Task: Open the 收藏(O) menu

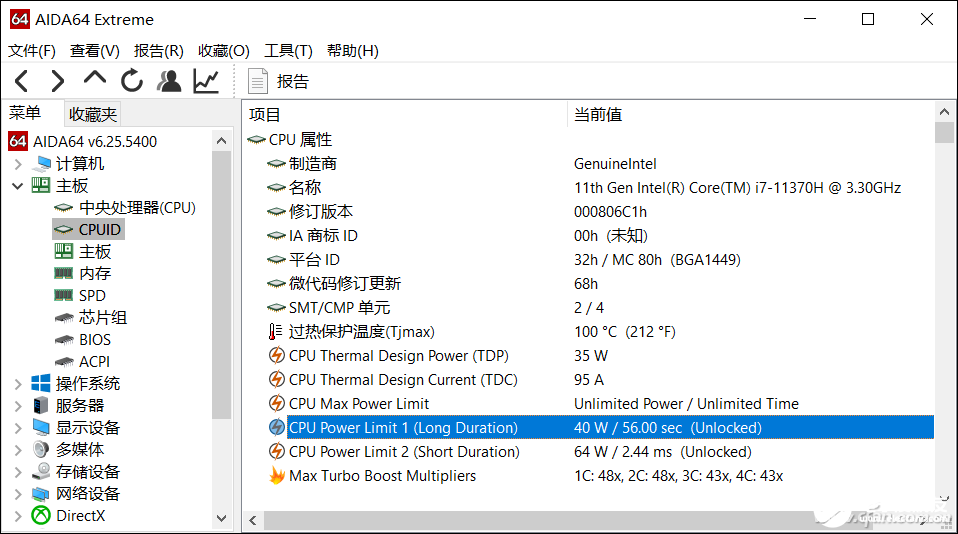Action: (x=224, y=51)
